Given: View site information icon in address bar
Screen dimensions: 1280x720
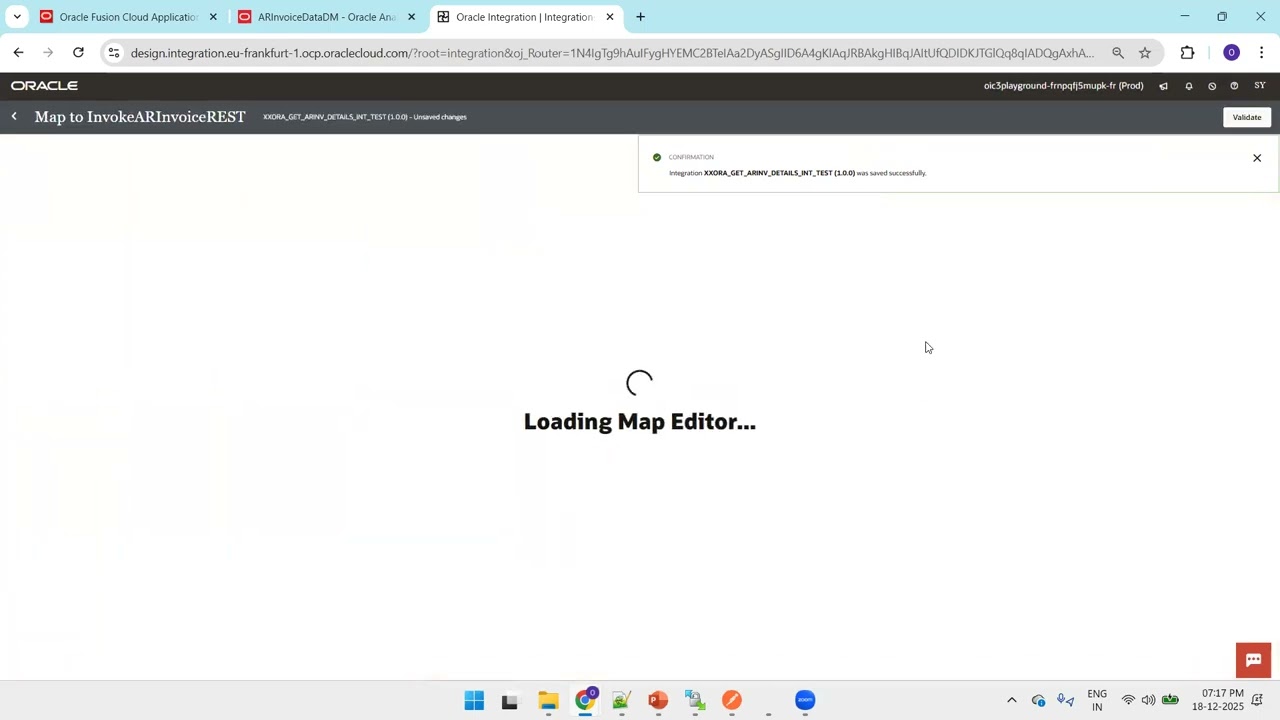Looking at the screenshot, I should click(x=114, y=53).
